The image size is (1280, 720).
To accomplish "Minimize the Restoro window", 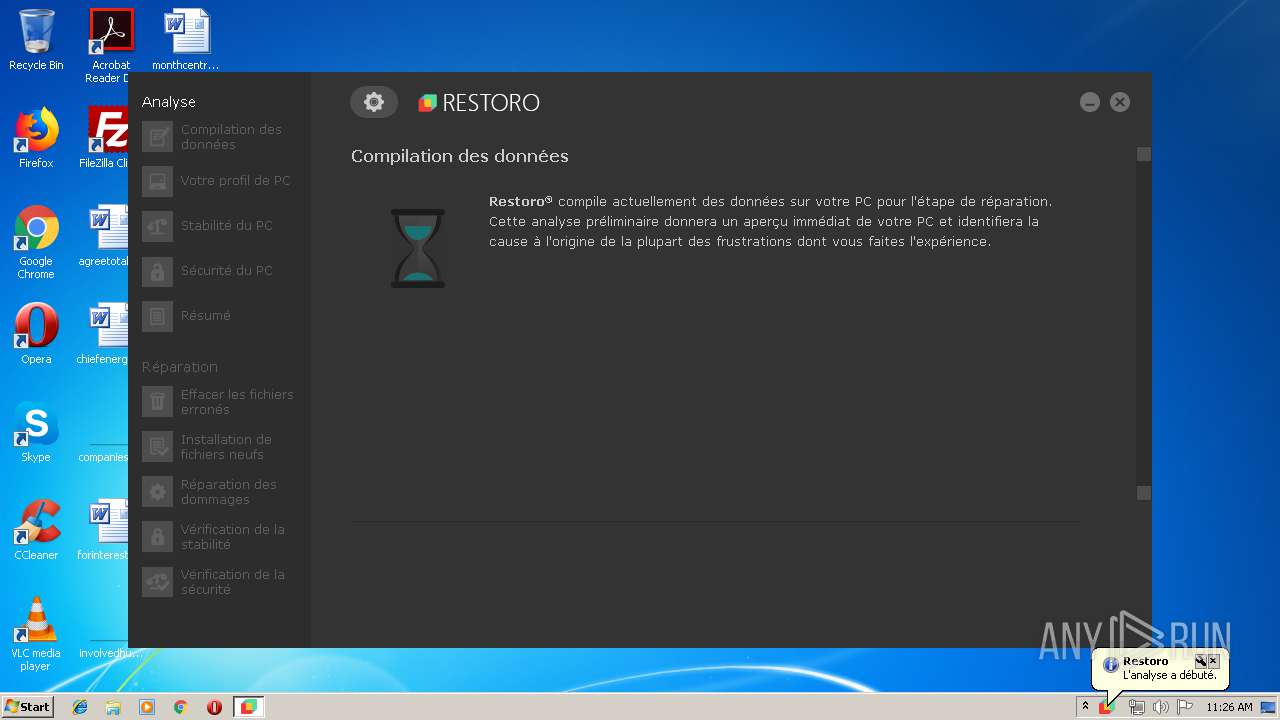I will click(1090, 102).
